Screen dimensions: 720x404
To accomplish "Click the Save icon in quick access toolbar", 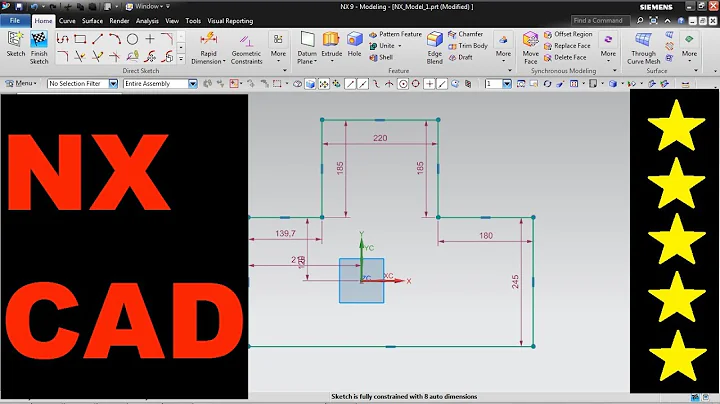I will click(19, 6).
